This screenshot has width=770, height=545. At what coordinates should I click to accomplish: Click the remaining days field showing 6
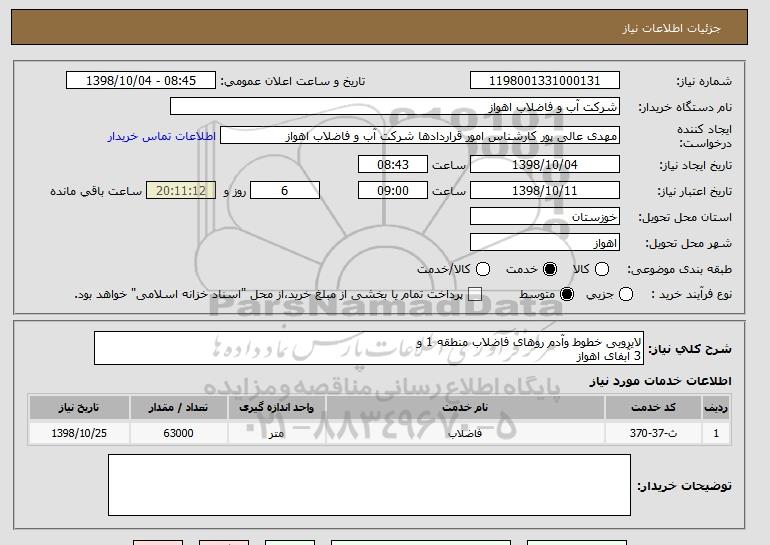point(285,191)
